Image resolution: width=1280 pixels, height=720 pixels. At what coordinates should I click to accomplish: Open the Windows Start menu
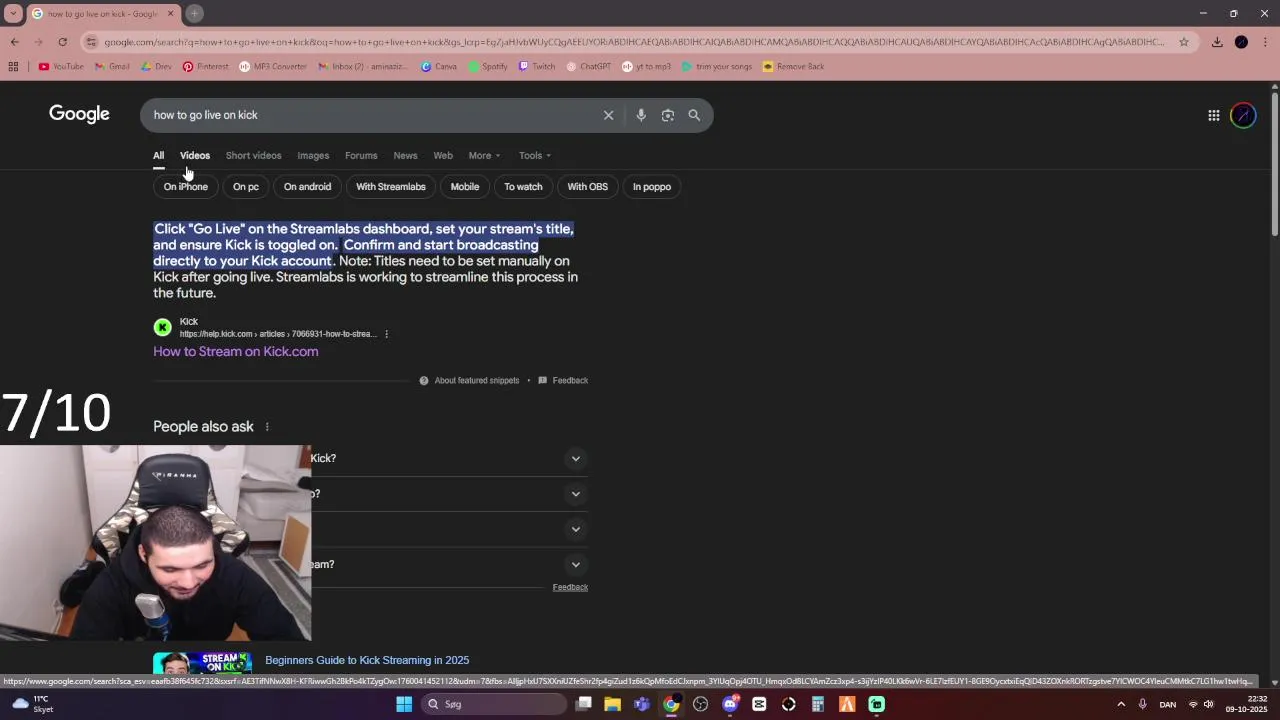point(404,704)
